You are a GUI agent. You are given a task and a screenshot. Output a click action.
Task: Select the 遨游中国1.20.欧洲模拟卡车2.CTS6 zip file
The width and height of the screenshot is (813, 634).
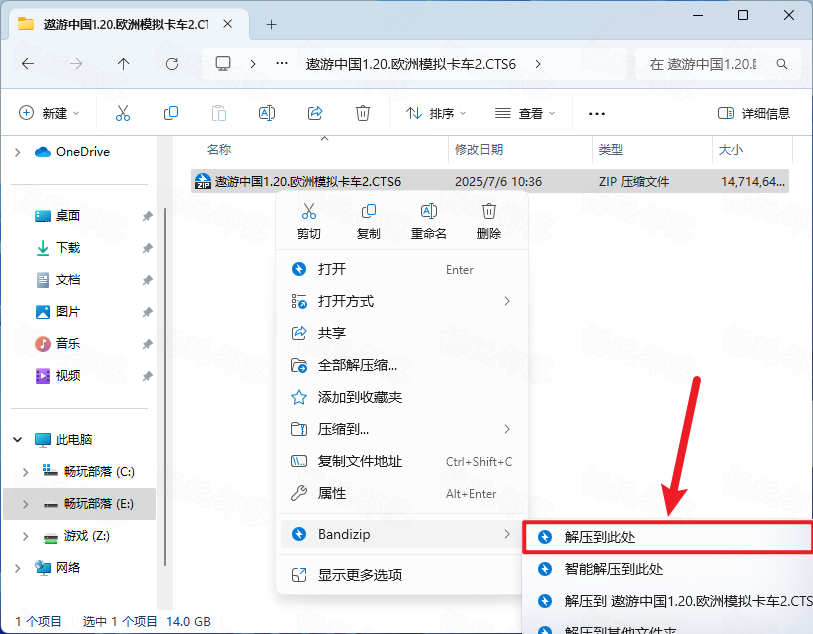click(490, 181)
